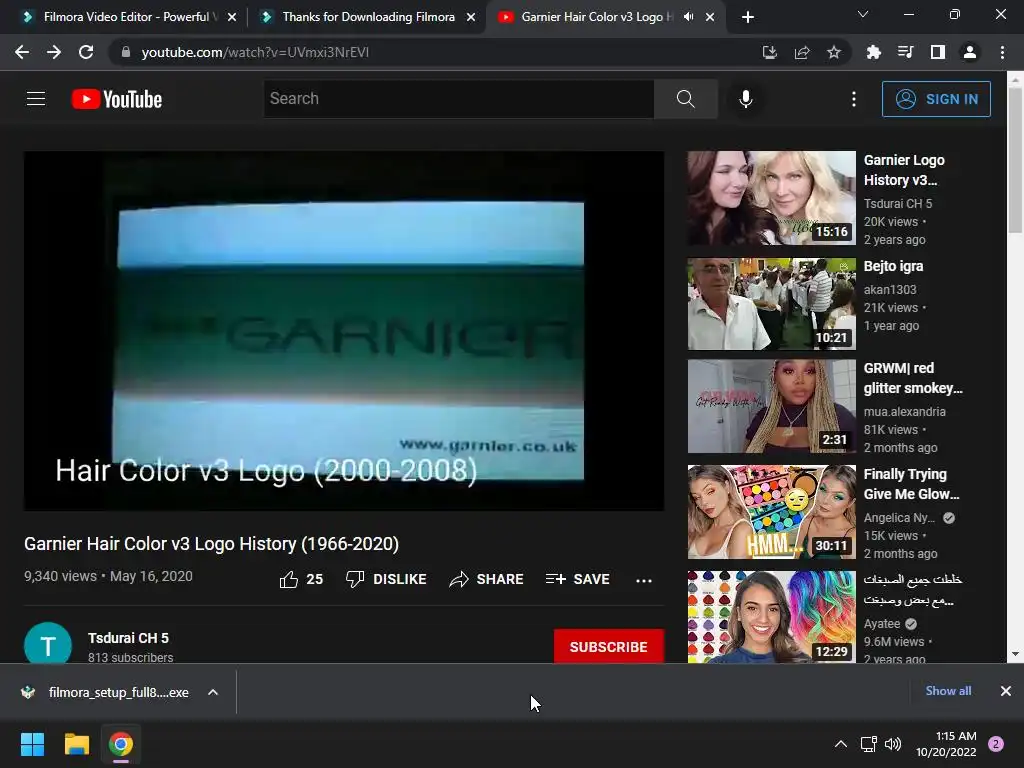Click Chrome icon on taskbar
Image resolution: width=1024 pixels, height=768 pixels.
pos(121,744)
